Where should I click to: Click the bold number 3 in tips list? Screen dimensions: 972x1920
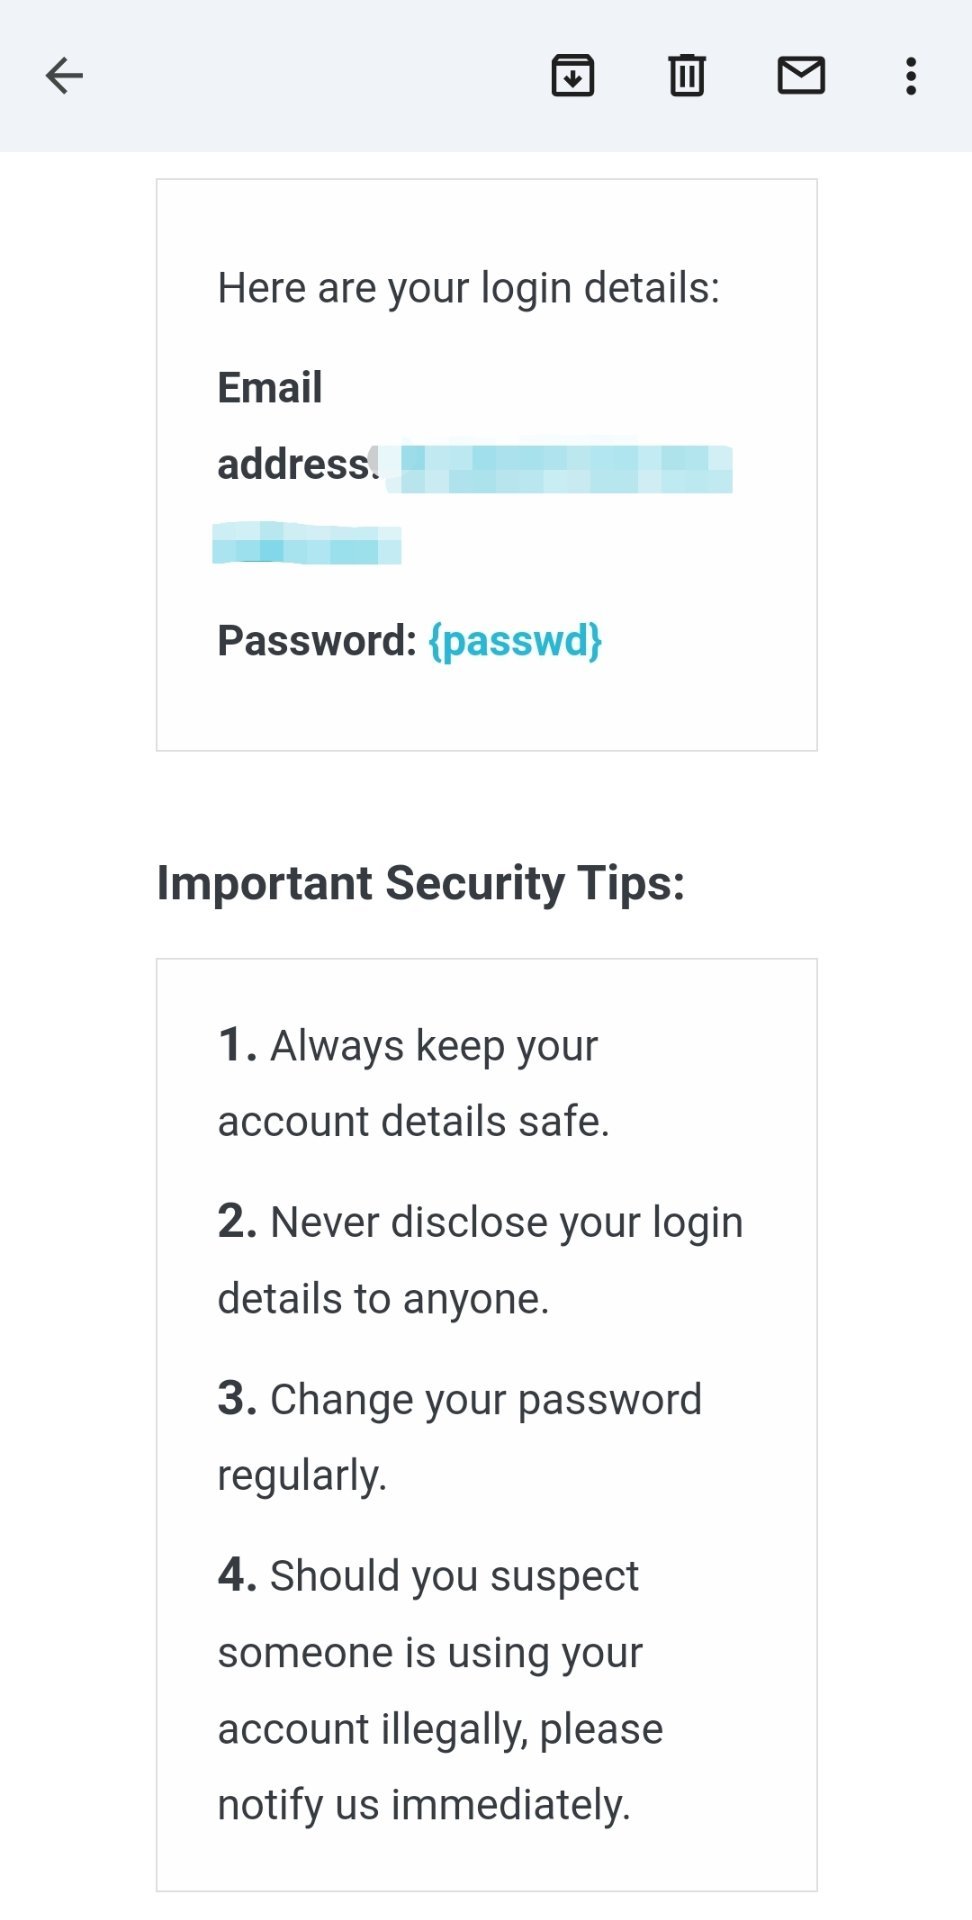(x=237, y=1399)
